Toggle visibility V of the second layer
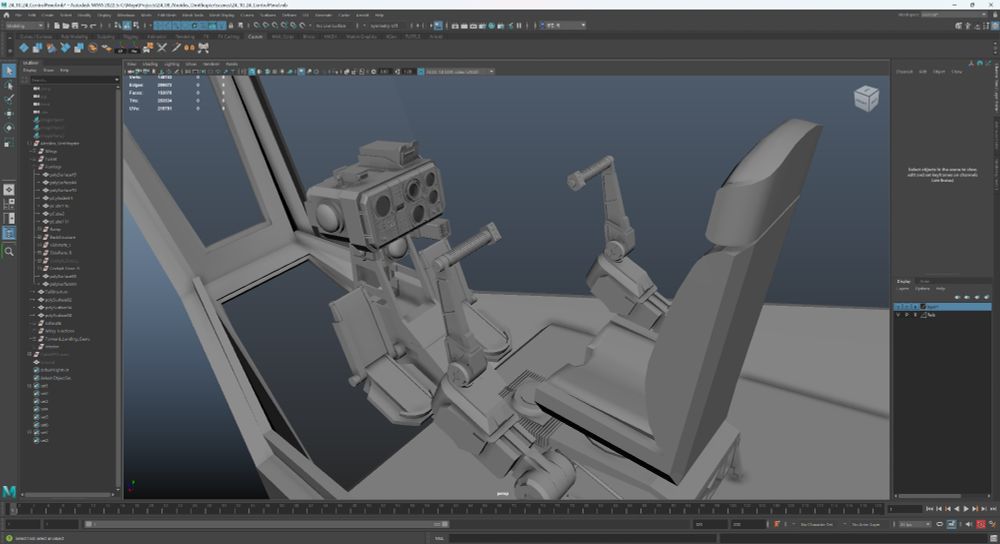The height and width of the screenshot is (544, 1000). 899,314
